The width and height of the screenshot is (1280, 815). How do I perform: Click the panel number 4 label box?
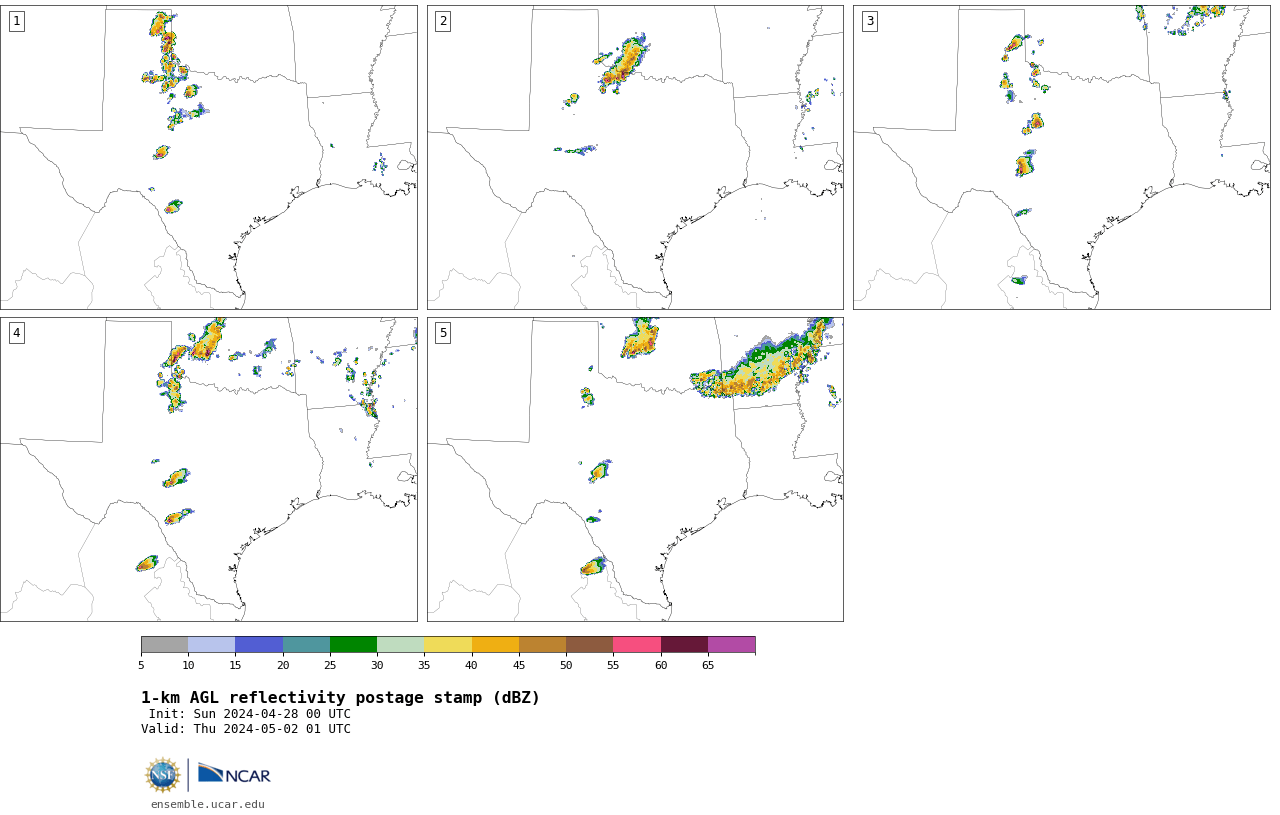pos(16,333)
